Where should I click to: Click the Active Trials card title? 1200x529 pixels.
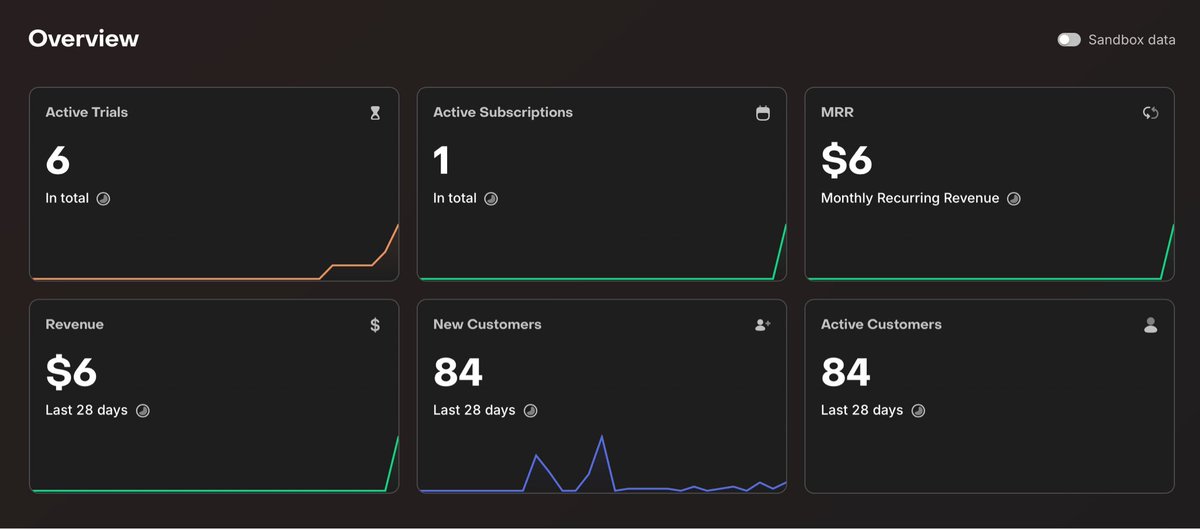pyautogui.click(x=87, y=113)
